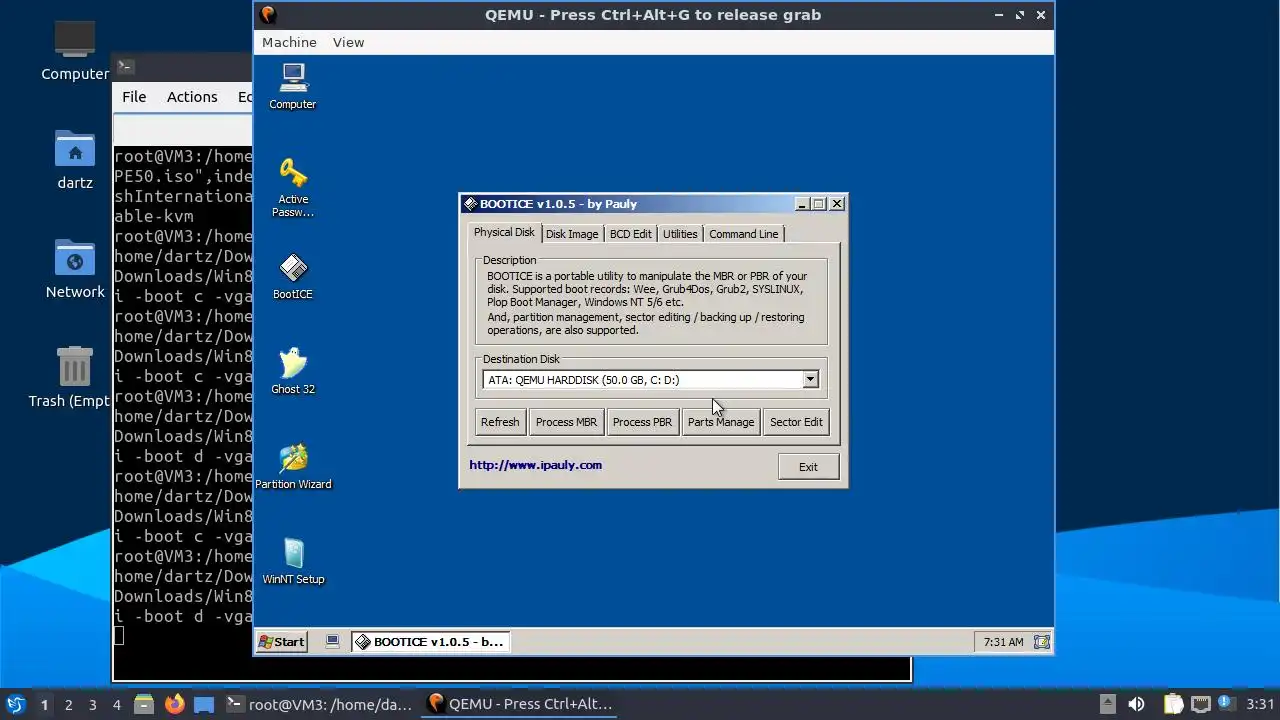
Task: Open the LXQt application menu bird icon
Action: (15, 704)
